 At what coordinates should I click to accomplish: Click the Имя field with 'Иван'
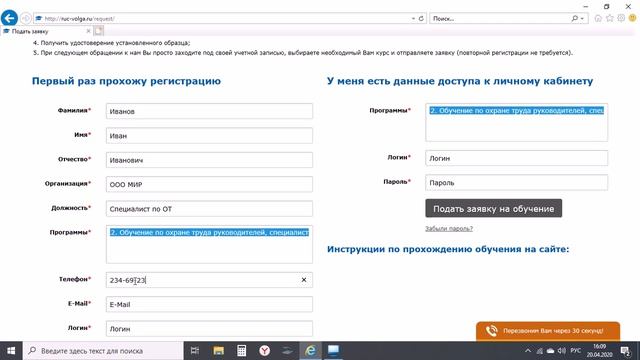(209, 136)
